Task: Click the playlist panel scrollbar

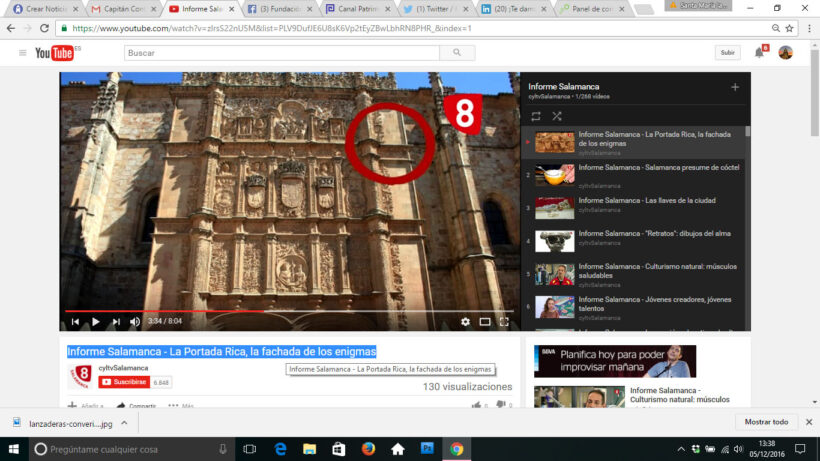Action: tap(747, 131)
